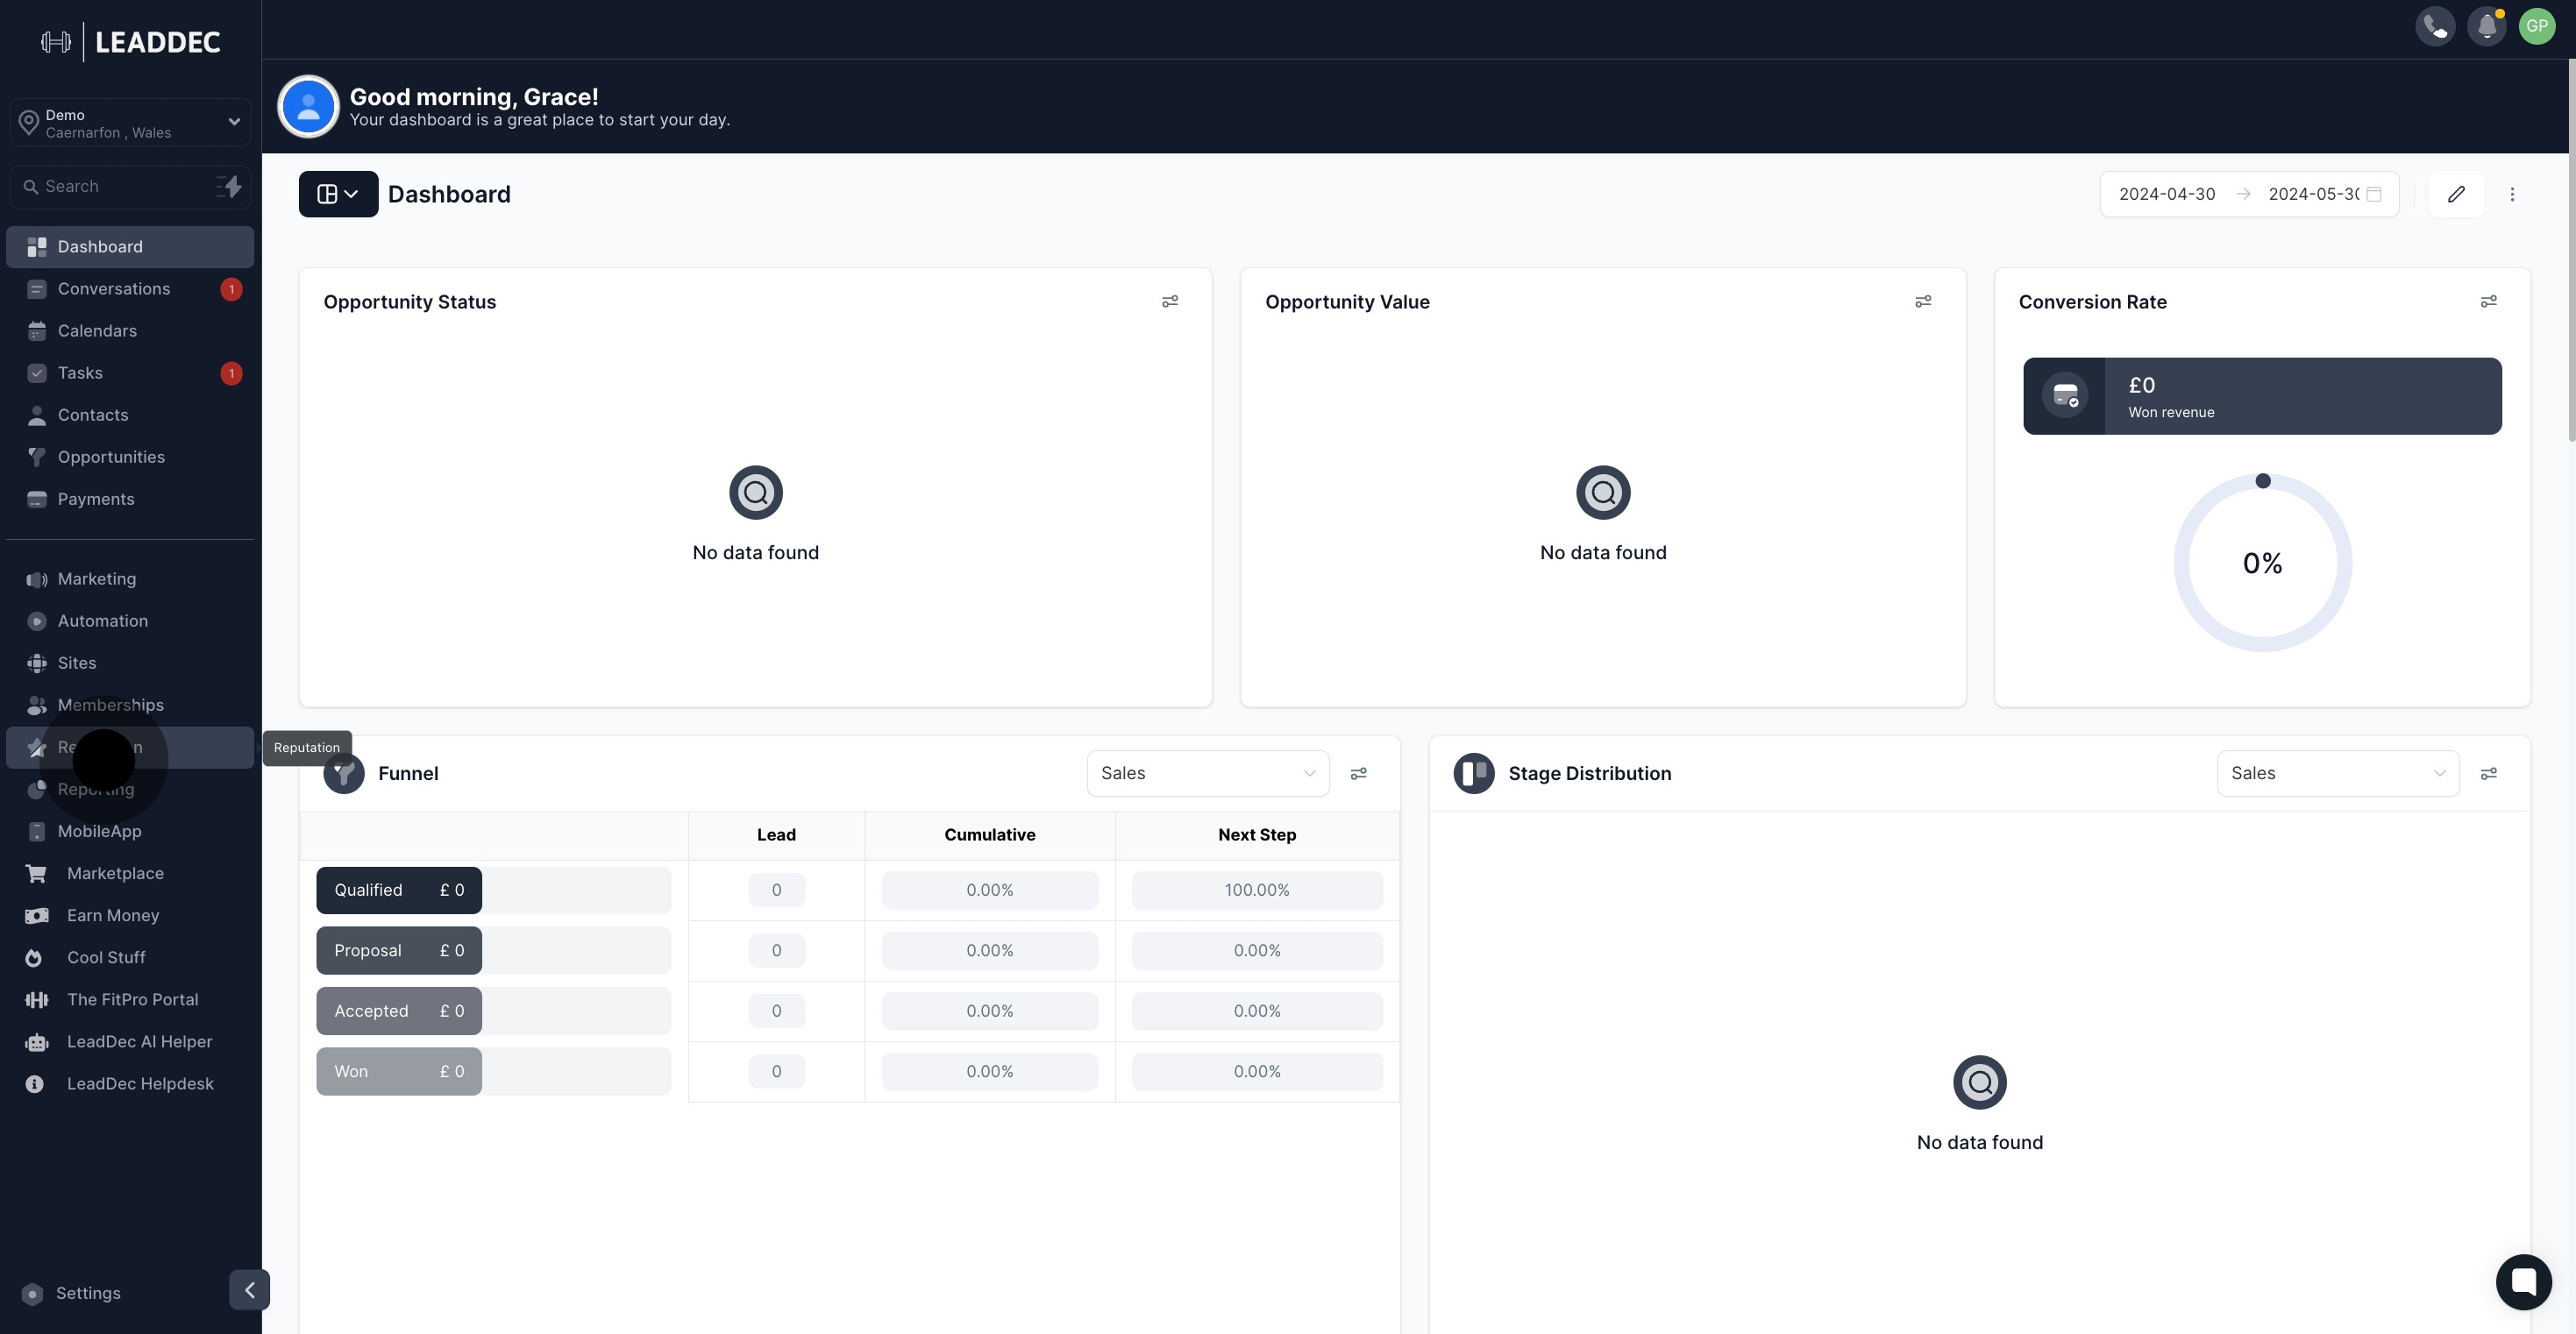The image size is (2576, 1334).
Task: Click the quick actions lightning icon
Action: [230, 186]
